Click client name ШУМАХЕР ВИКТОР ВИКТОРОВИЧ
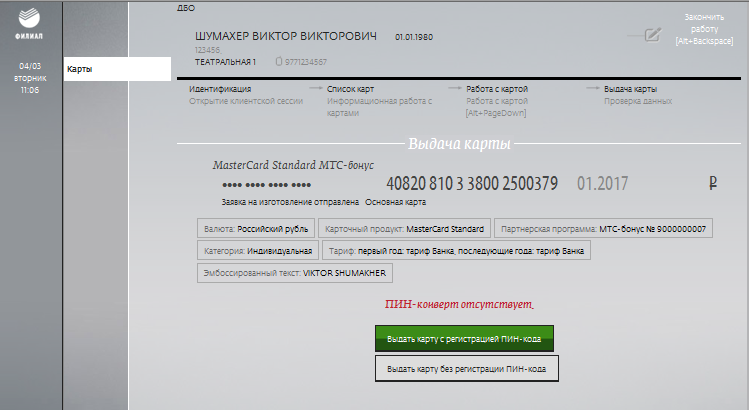This screenshot has height=410, width=749. (286, 36)
